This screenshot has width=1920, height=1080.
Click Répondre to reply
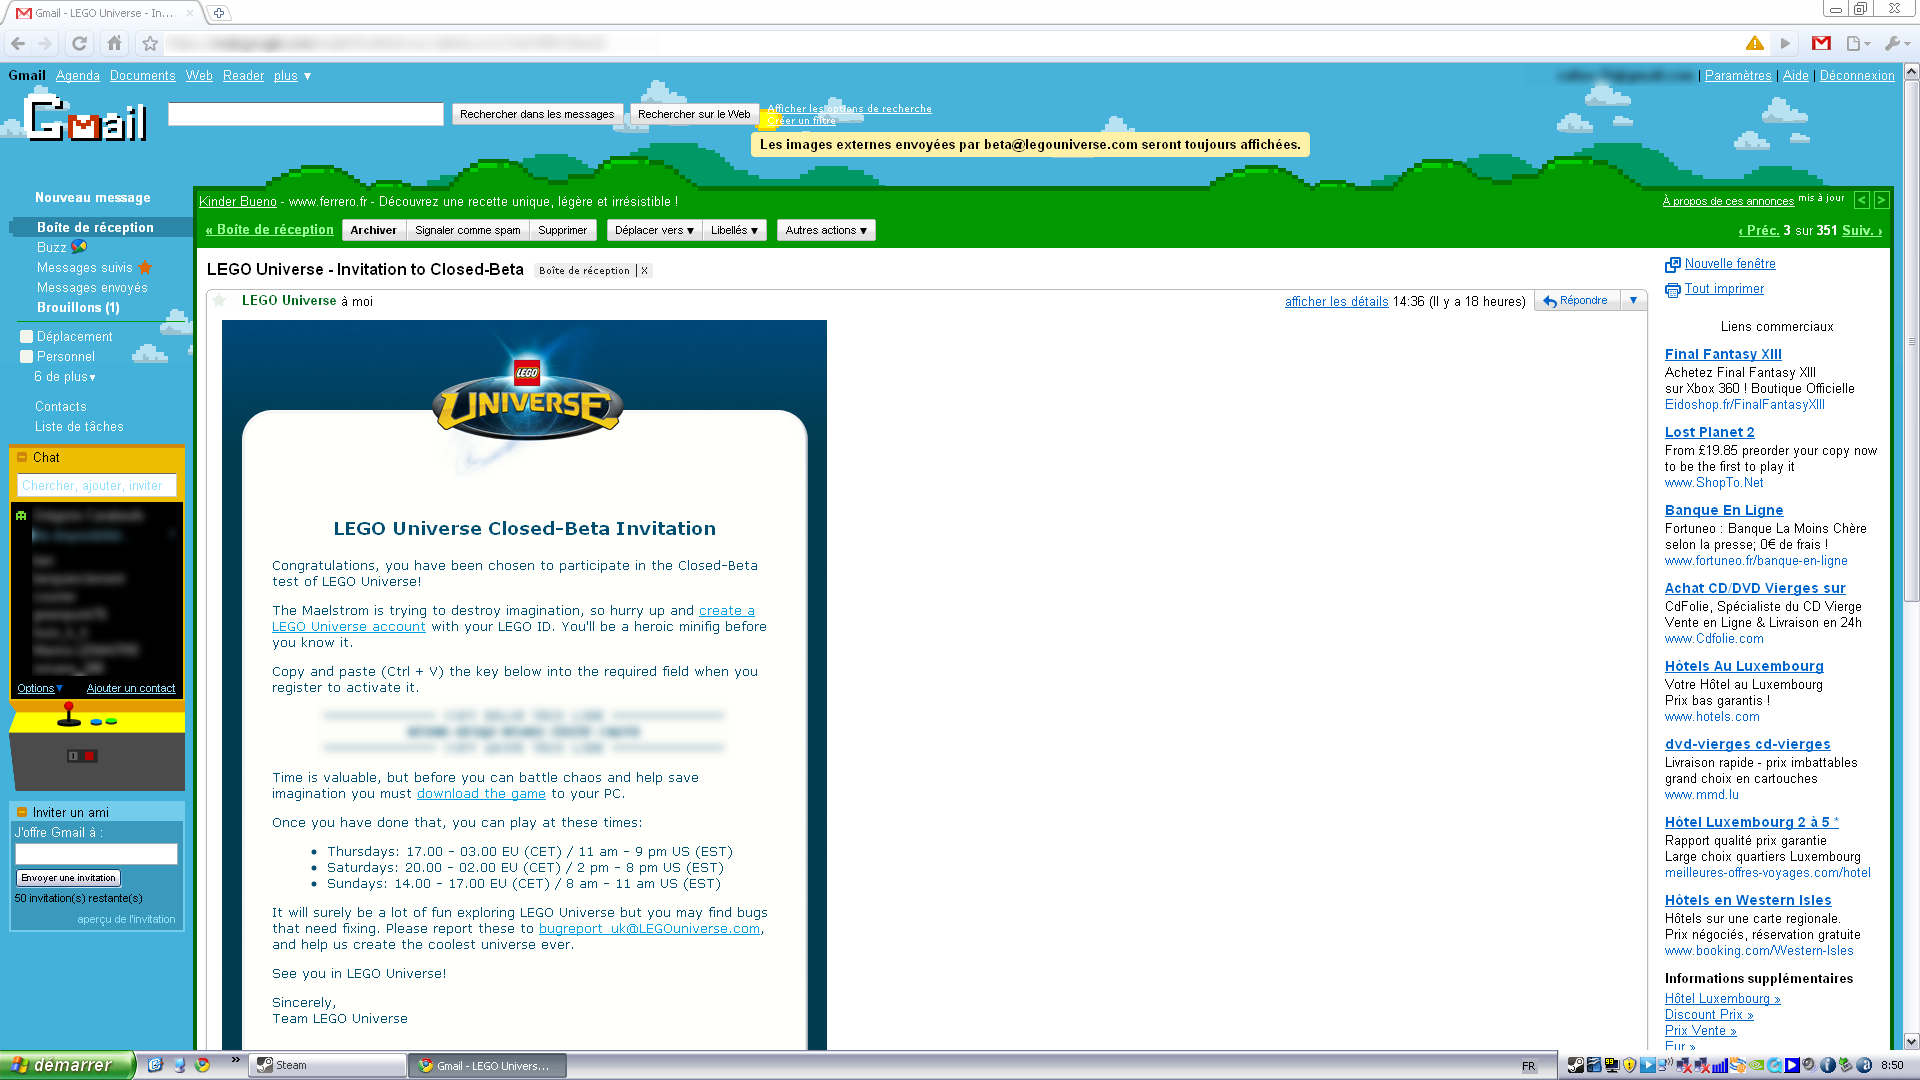click(1577, 300)
